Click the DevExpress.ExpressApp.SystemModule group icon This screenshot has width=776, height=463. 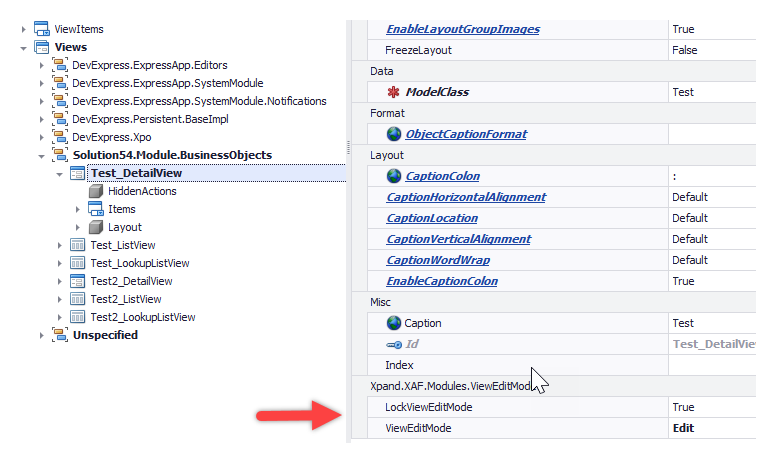point(60,83)
